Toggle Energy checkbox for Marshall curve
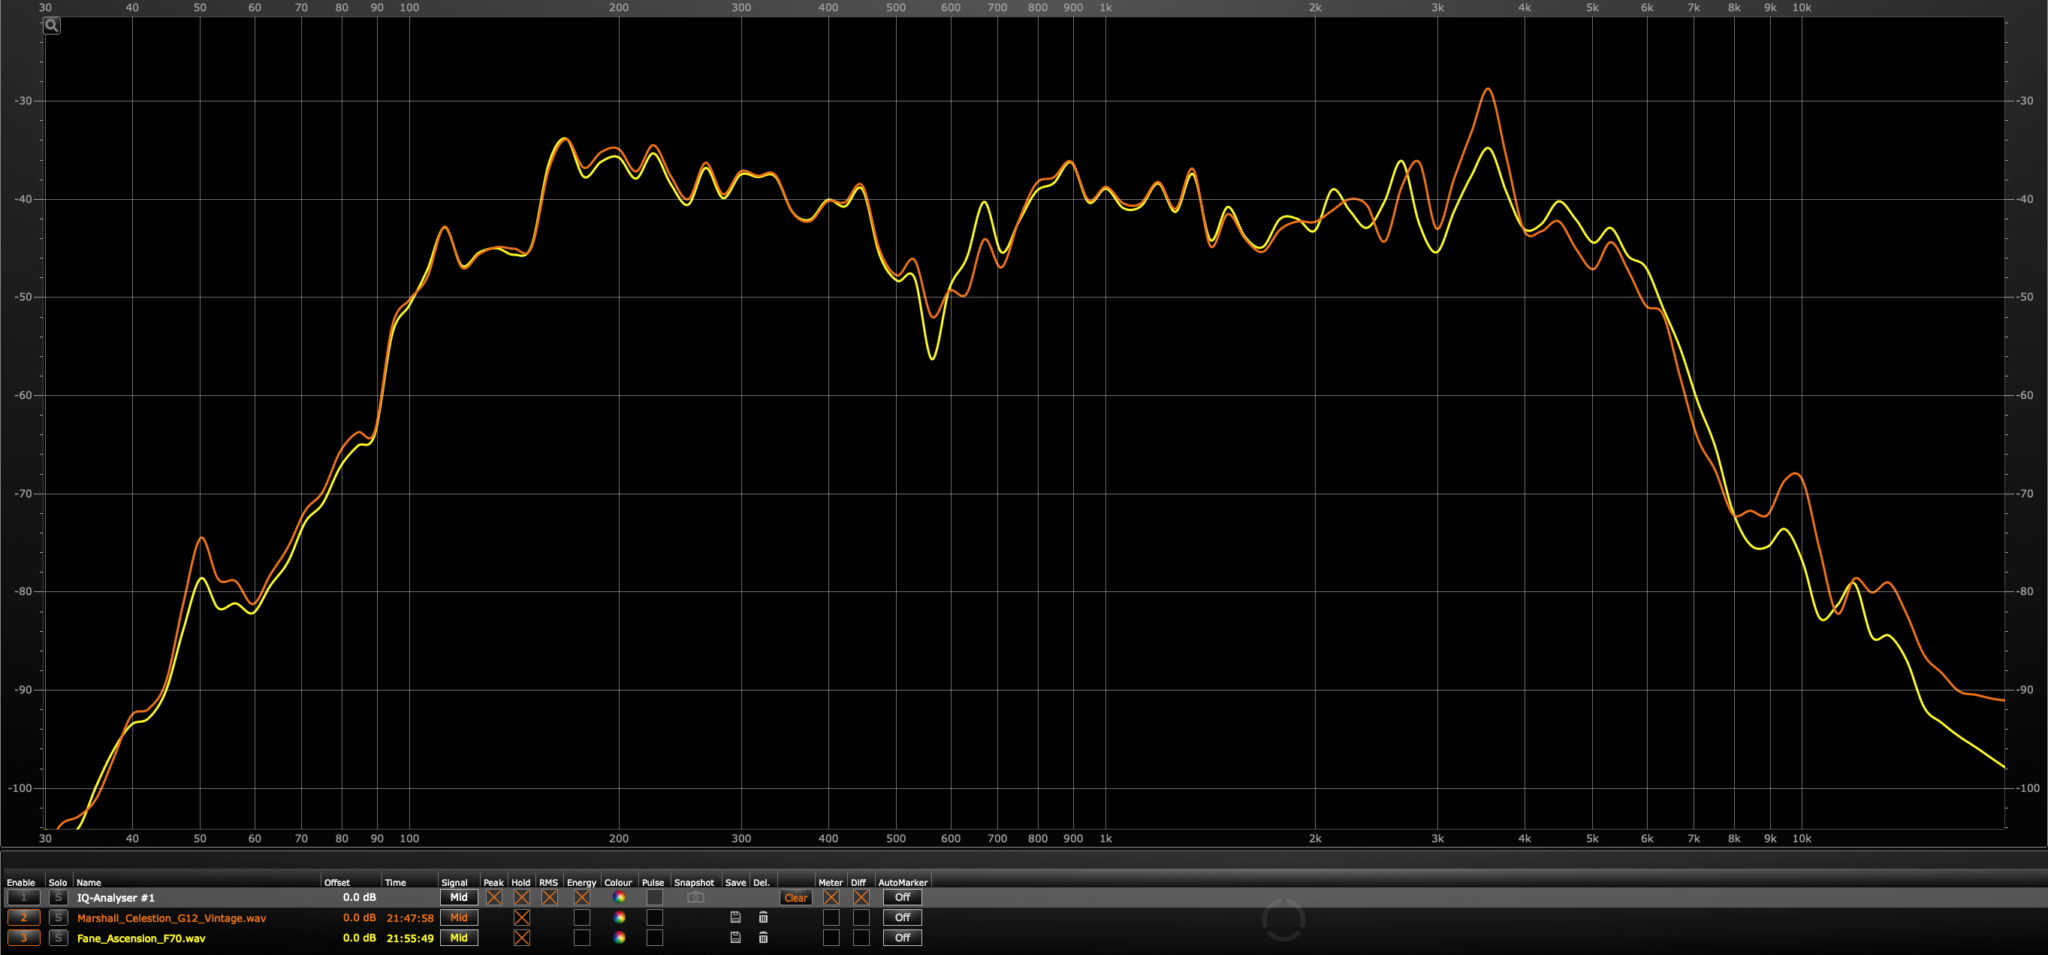The image size is (2048, 955). point(582,917)
